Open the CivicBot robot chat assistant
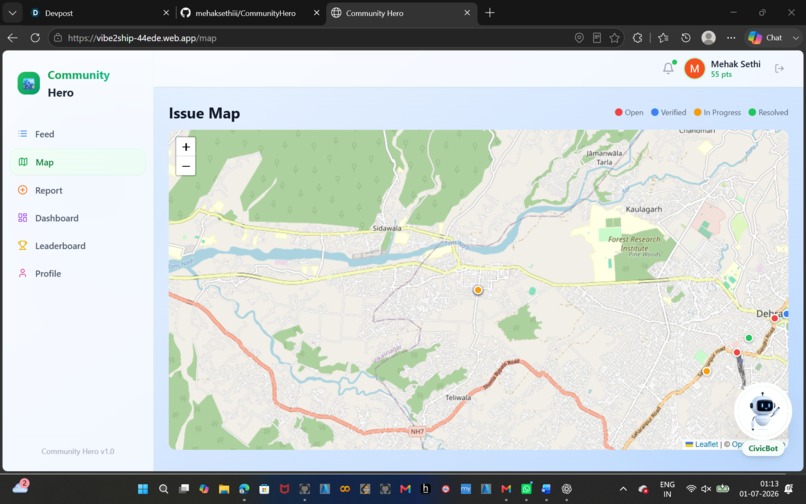The height and width of the screenshot is (504, 806). pos(763,412)
